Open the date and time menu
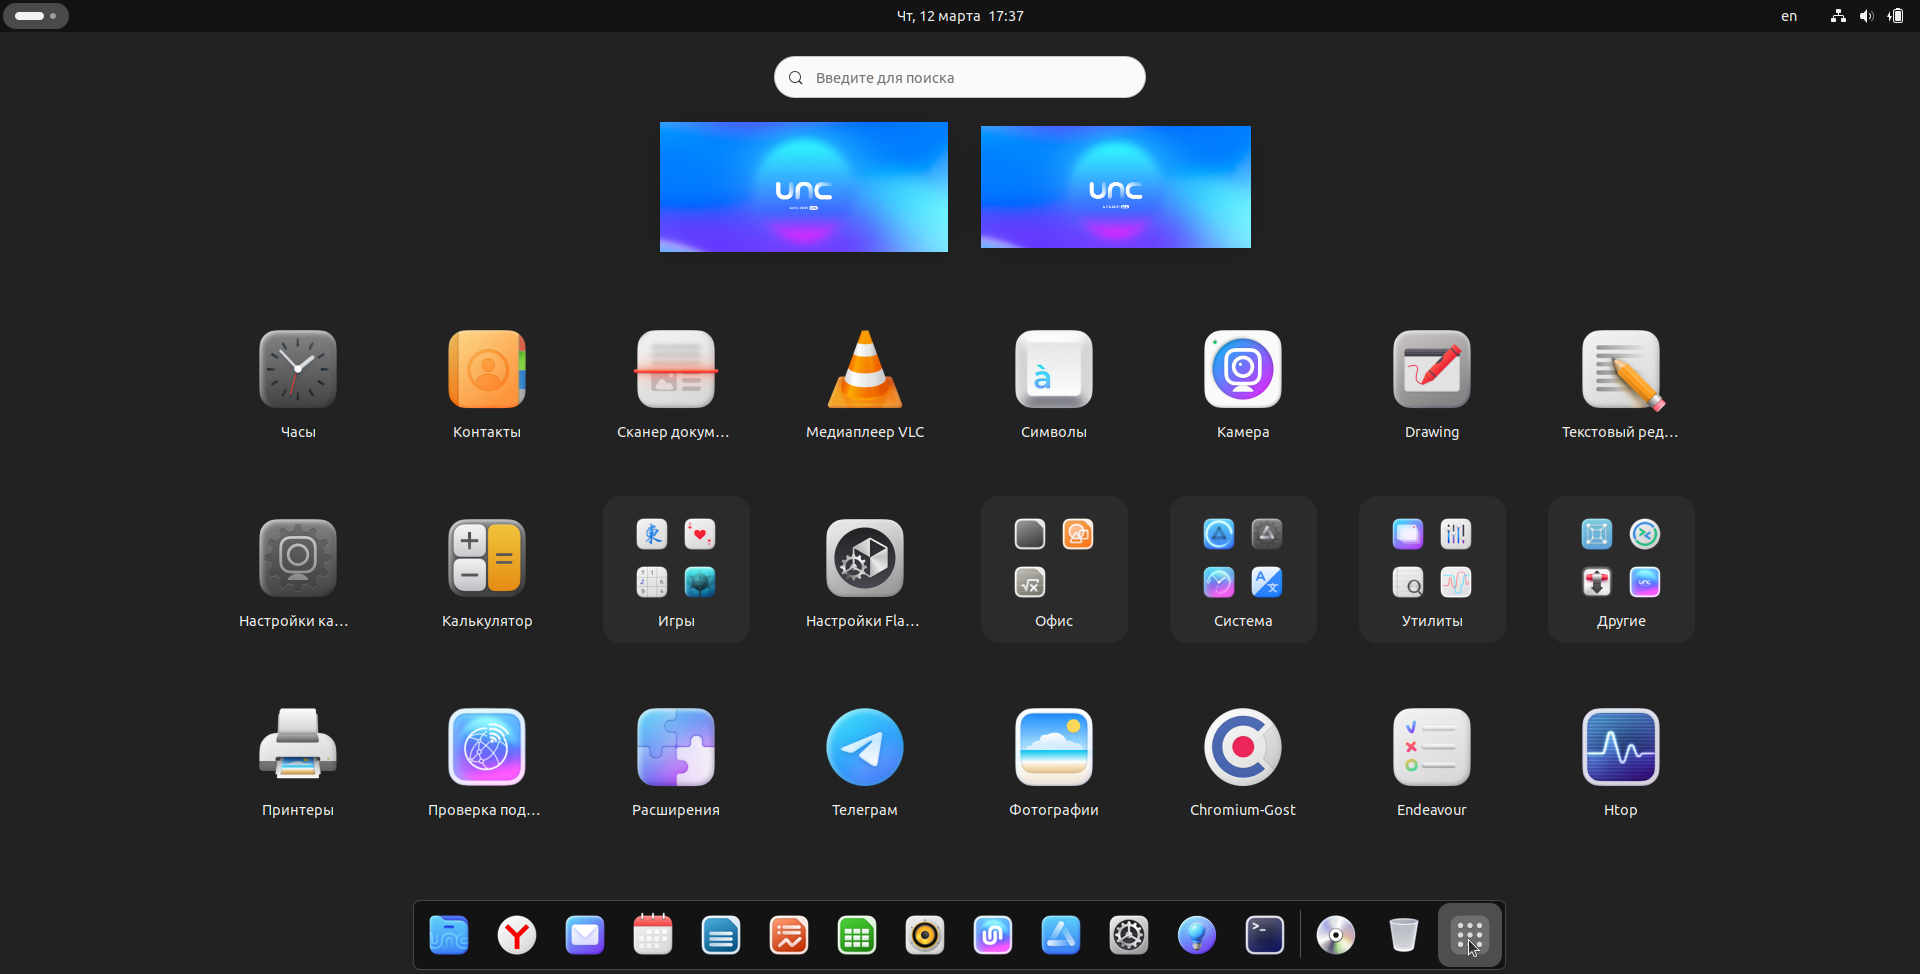 pos(959,16)
